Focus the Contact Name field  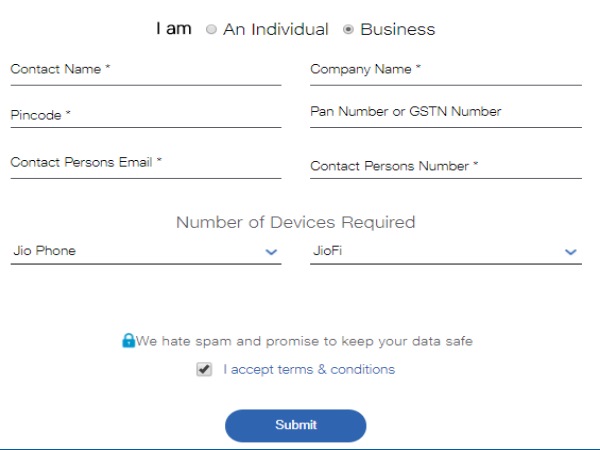(145, 70)
